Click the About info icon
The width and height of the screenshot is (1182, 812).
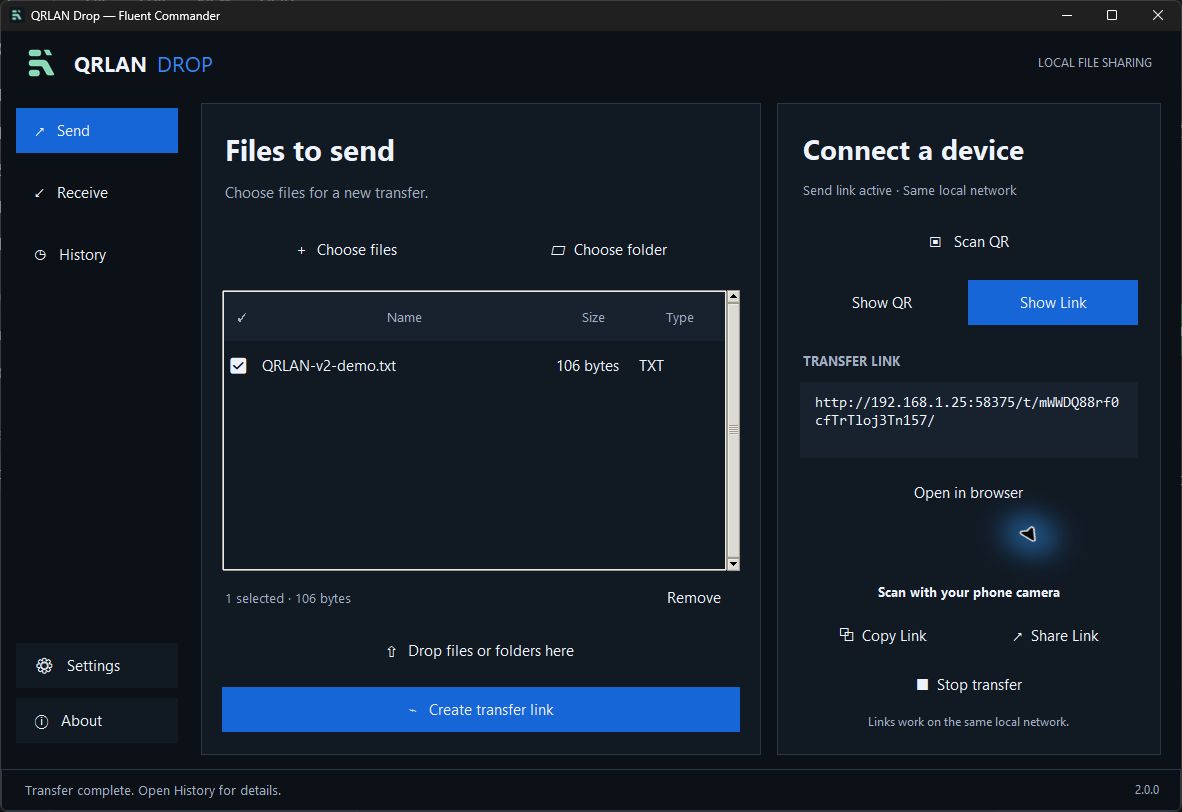41,722
